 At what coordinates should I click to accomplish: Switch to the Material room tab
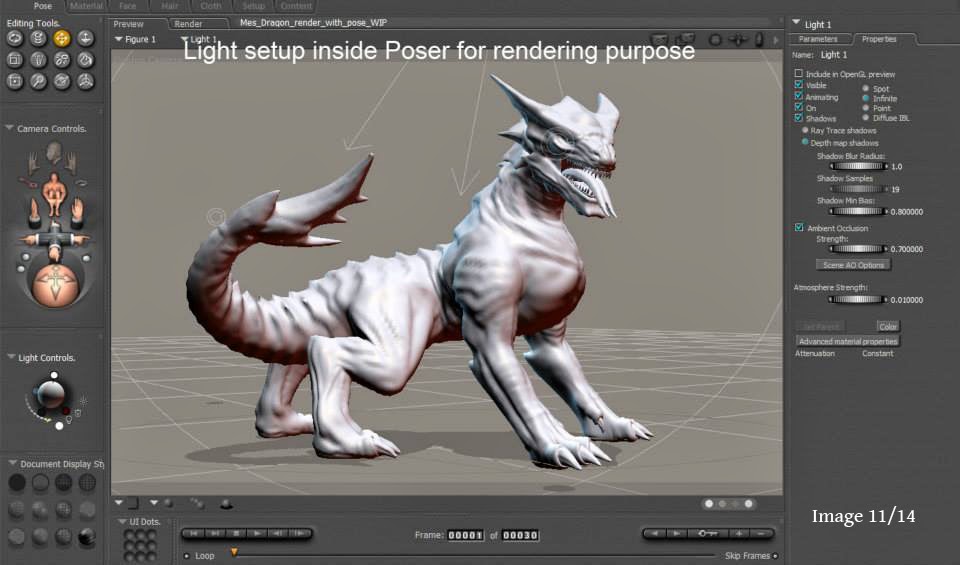(86, 6)
